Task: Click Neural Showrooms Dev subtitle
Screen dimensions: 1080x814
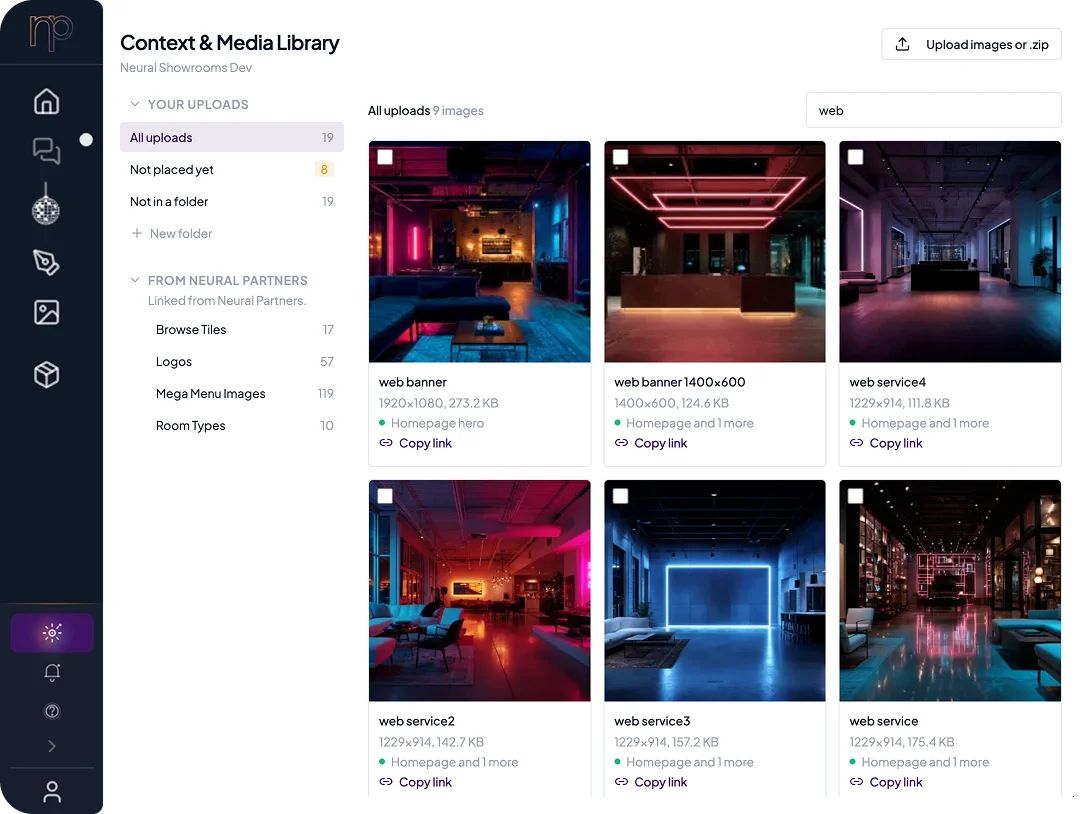Action: tap(186, 67)
